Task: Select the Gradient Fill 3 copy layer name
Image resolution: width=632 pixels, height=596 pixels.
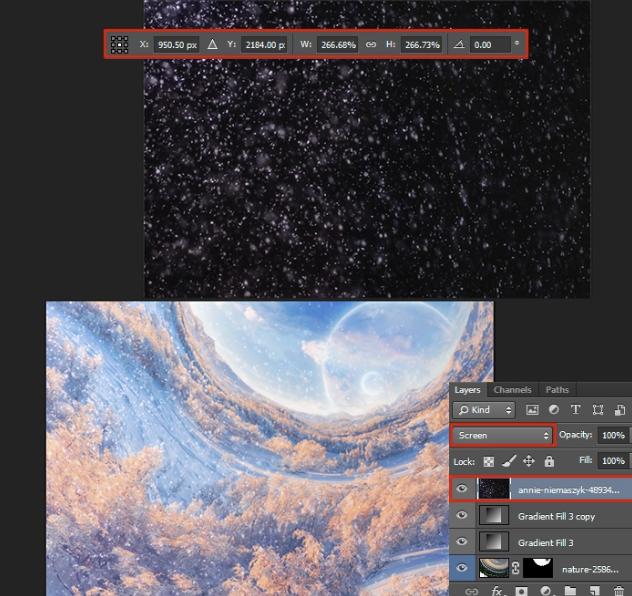Action: 556,517
